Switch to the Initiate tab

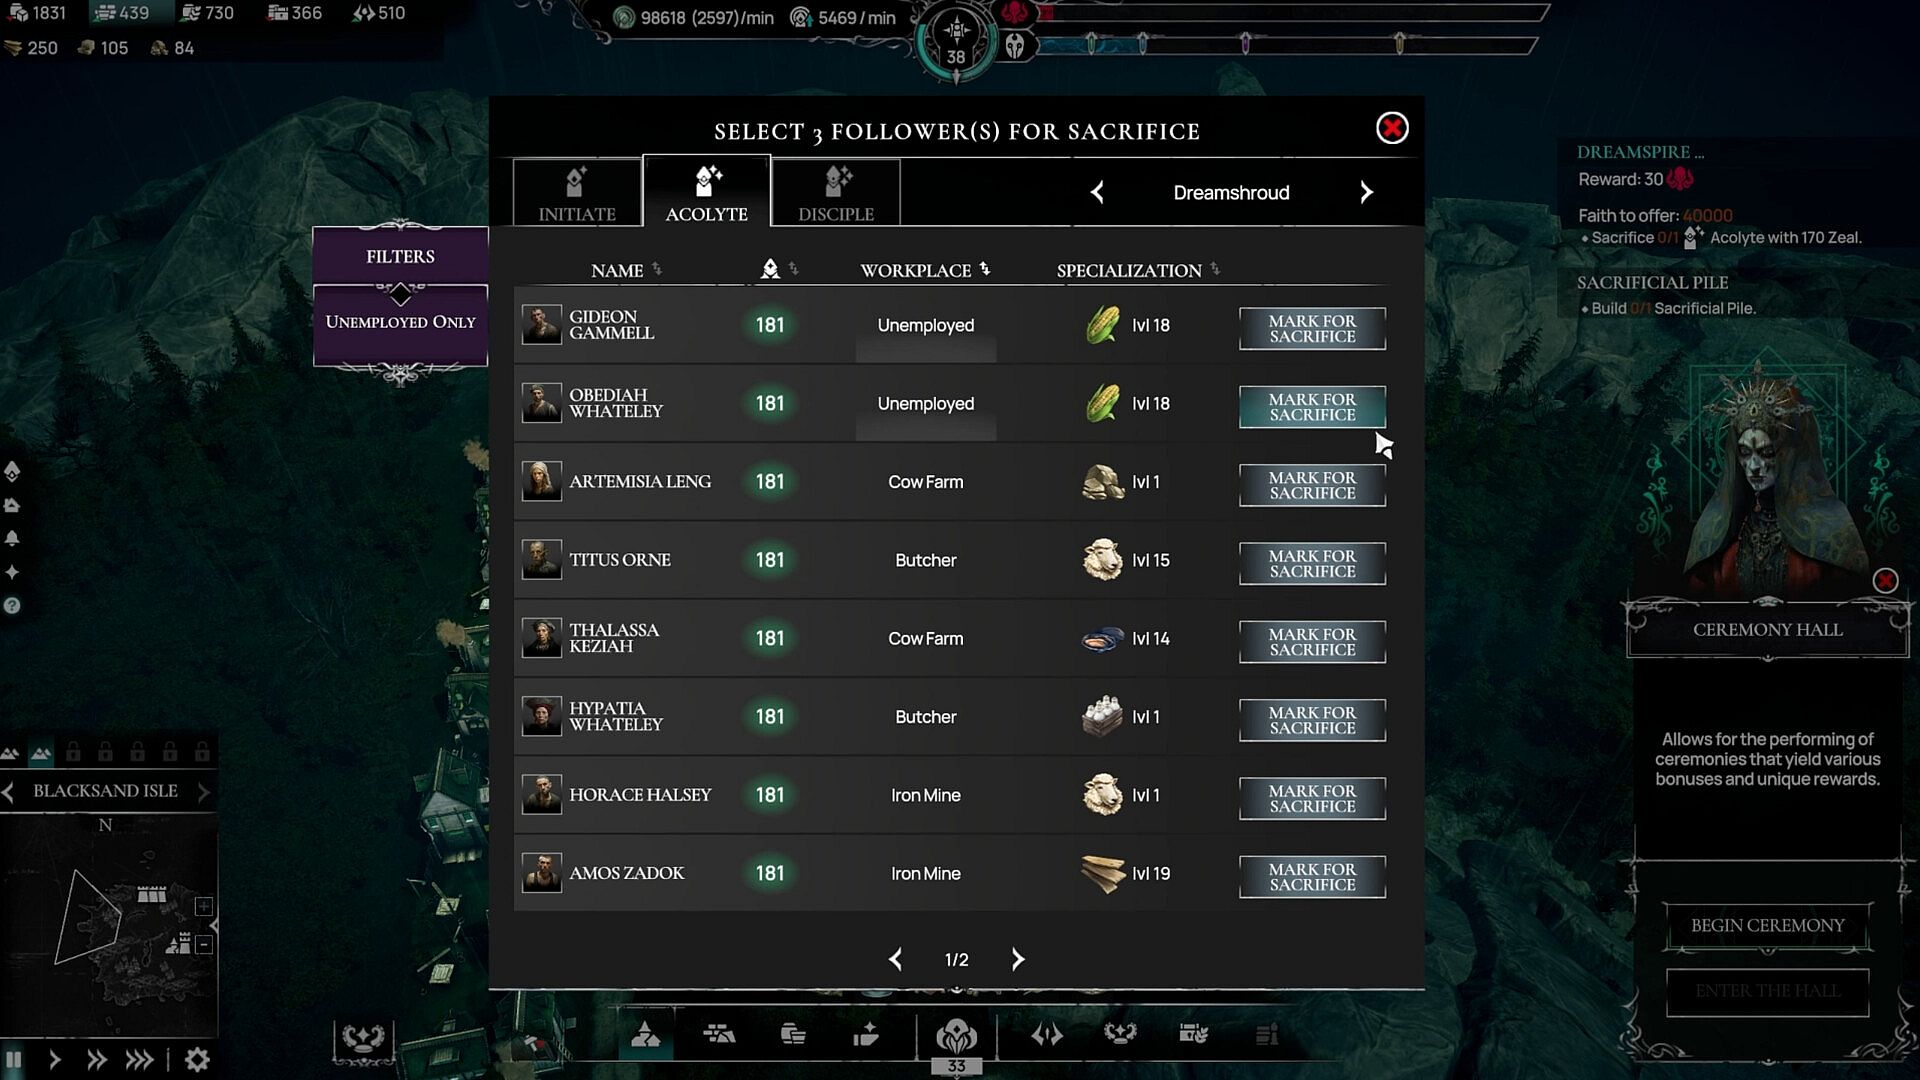coord(577,192)
